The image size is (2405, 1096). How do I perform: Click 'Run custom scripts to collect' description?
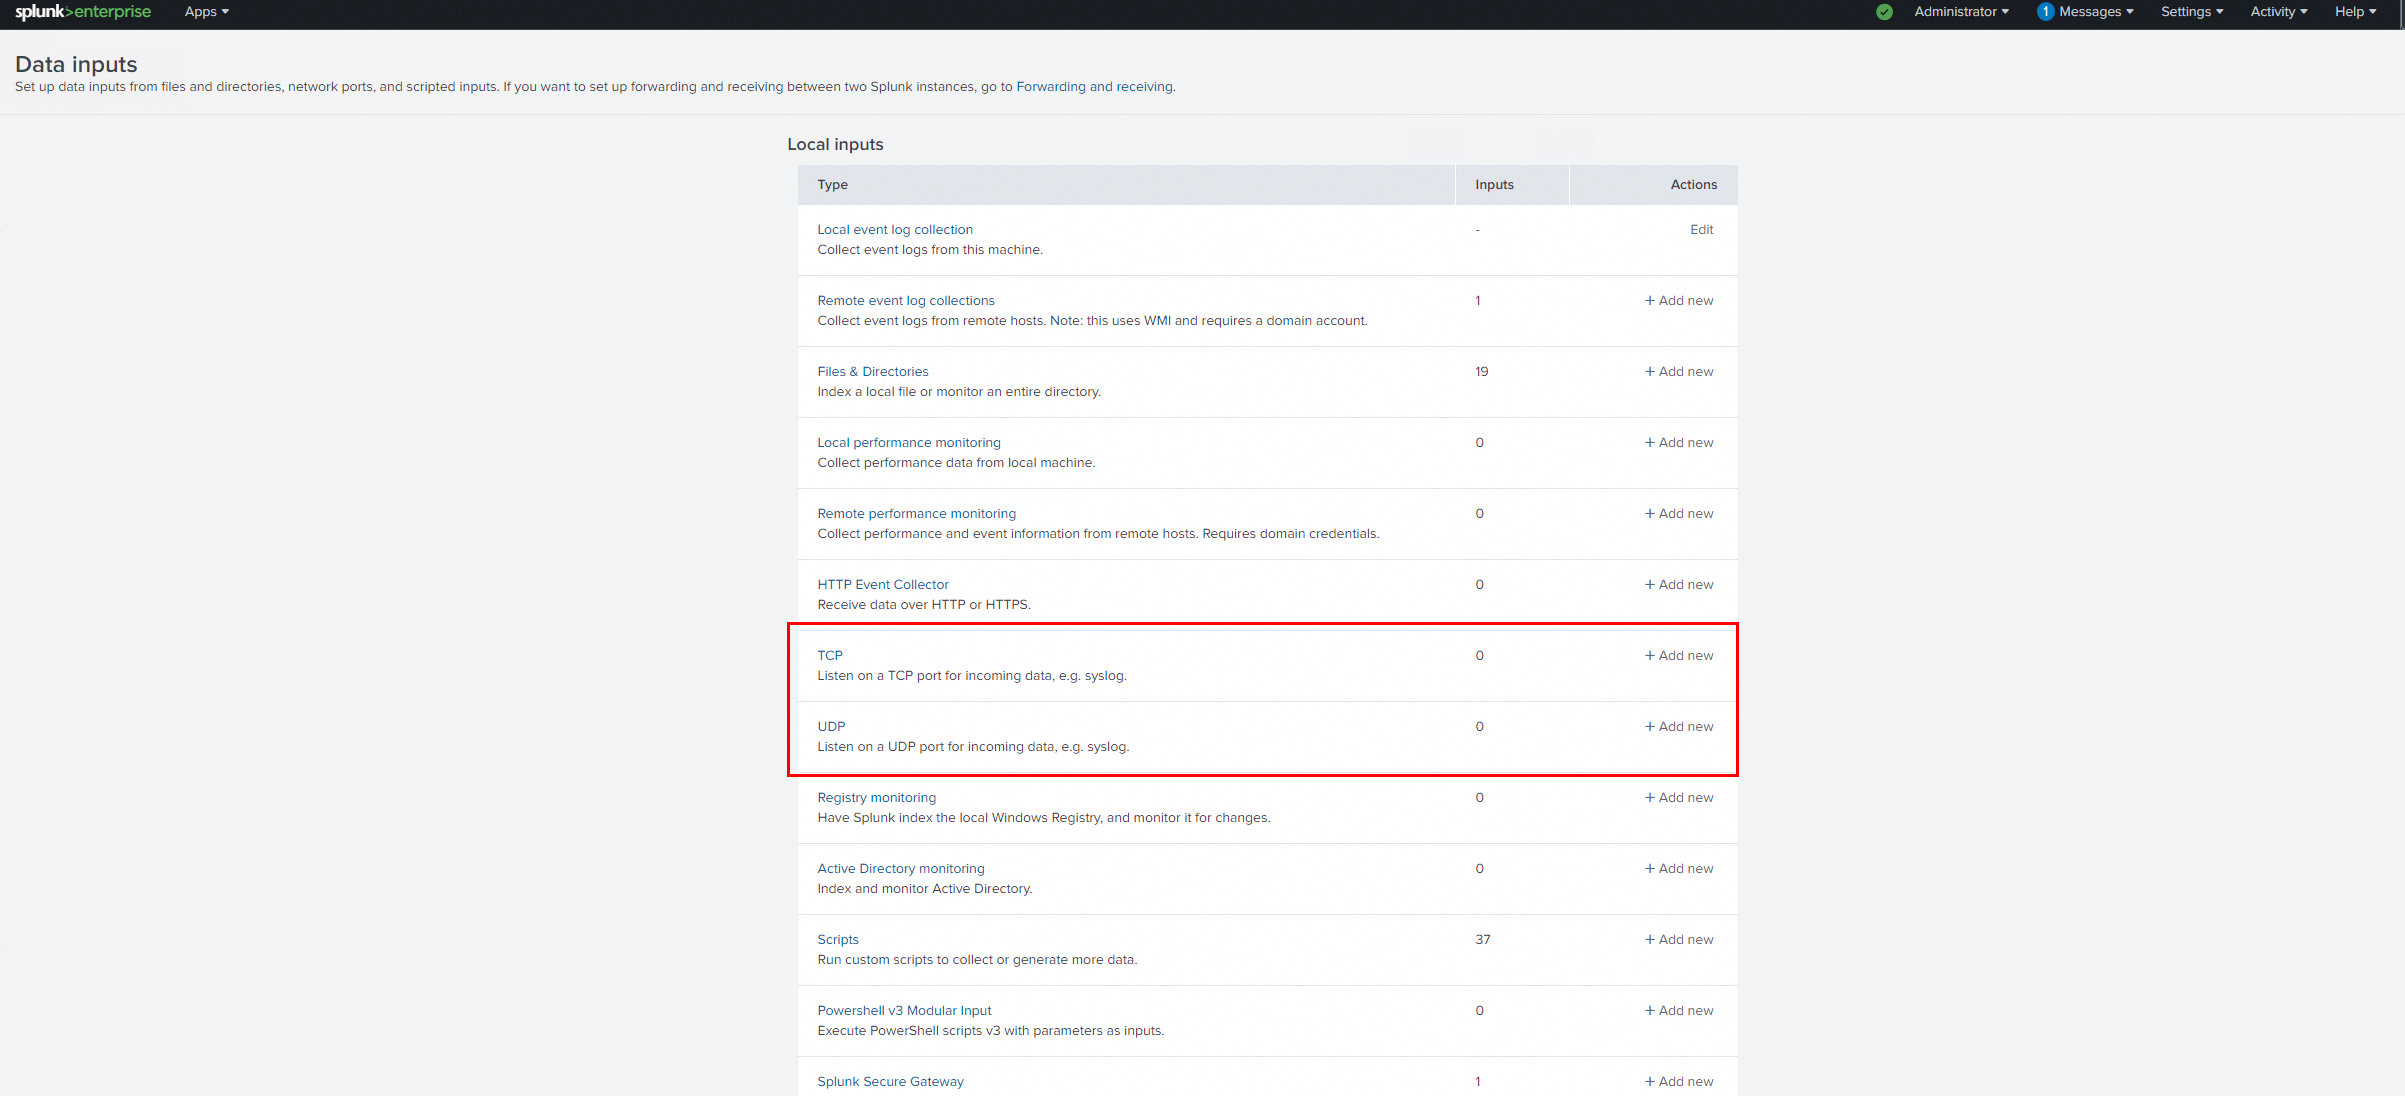coord(977,960)
